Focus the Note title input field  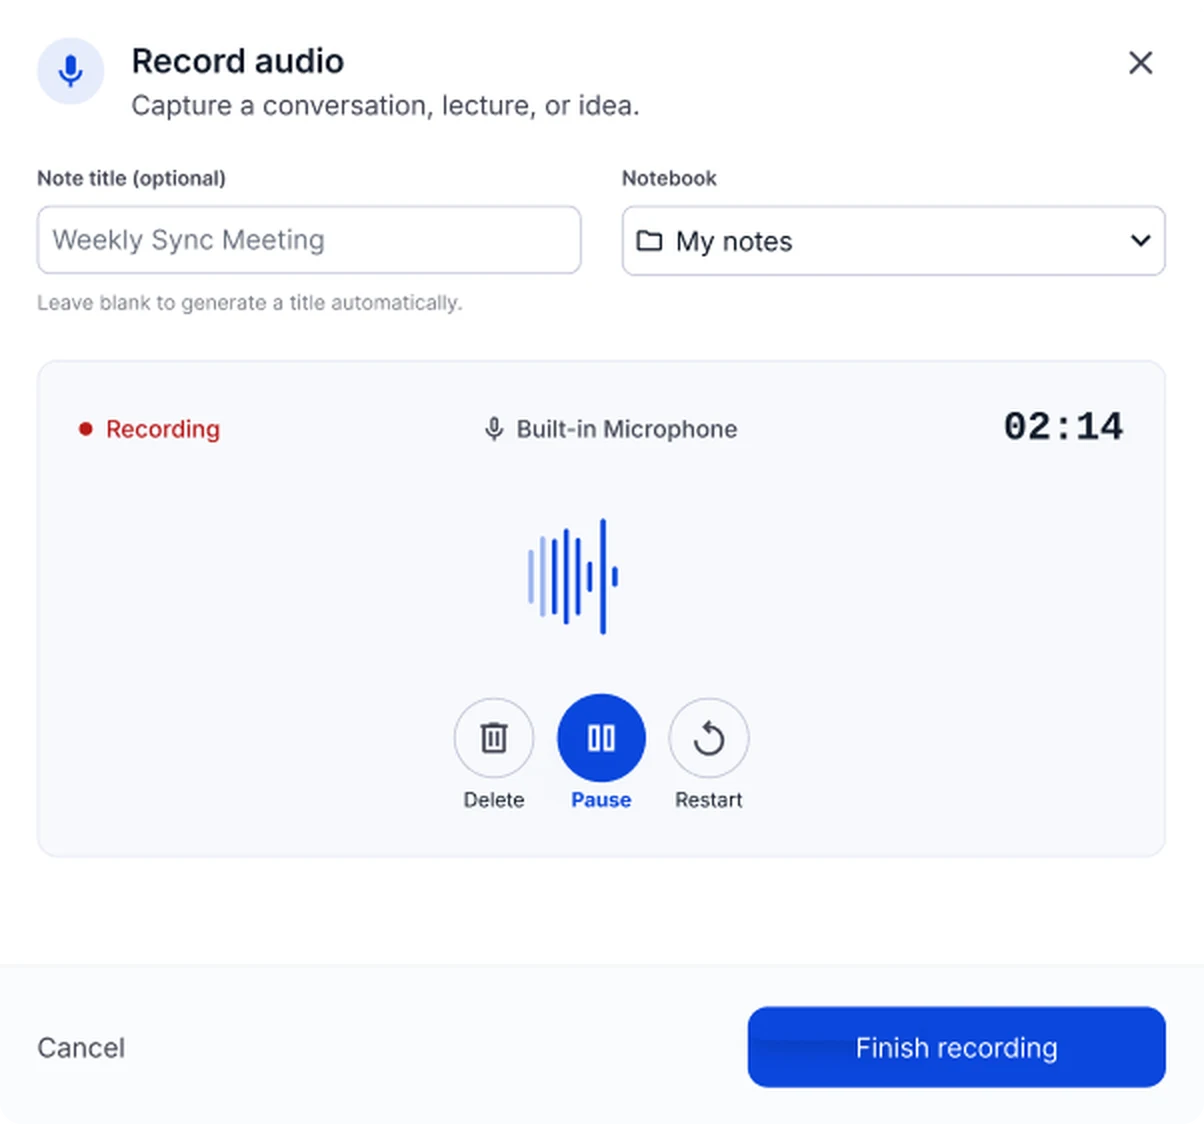309,240
